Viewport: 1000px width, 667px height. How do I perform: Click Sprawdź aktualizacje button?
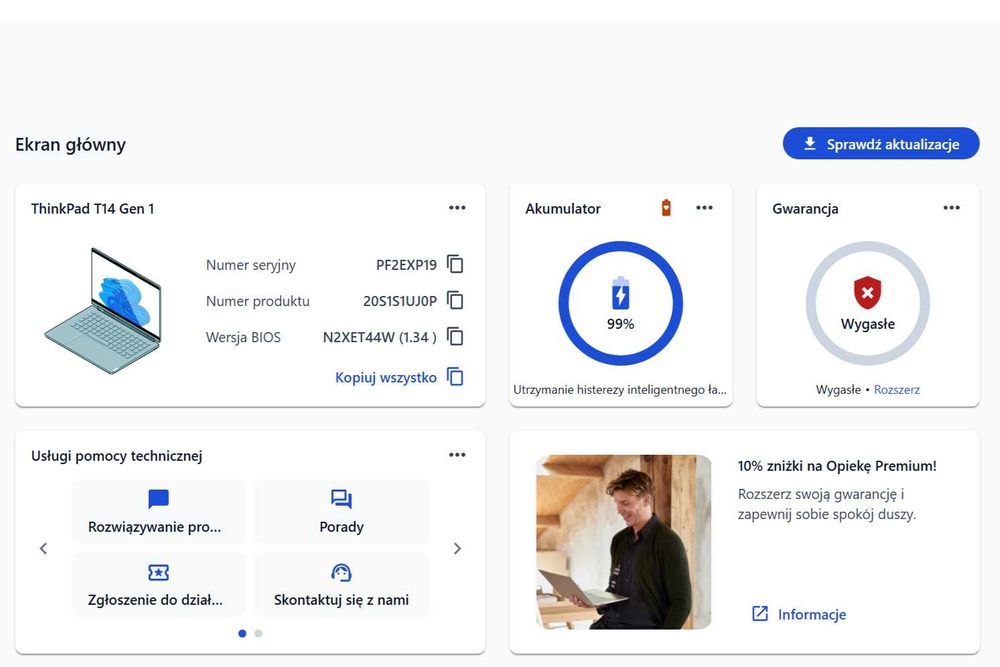click(881, 143)
